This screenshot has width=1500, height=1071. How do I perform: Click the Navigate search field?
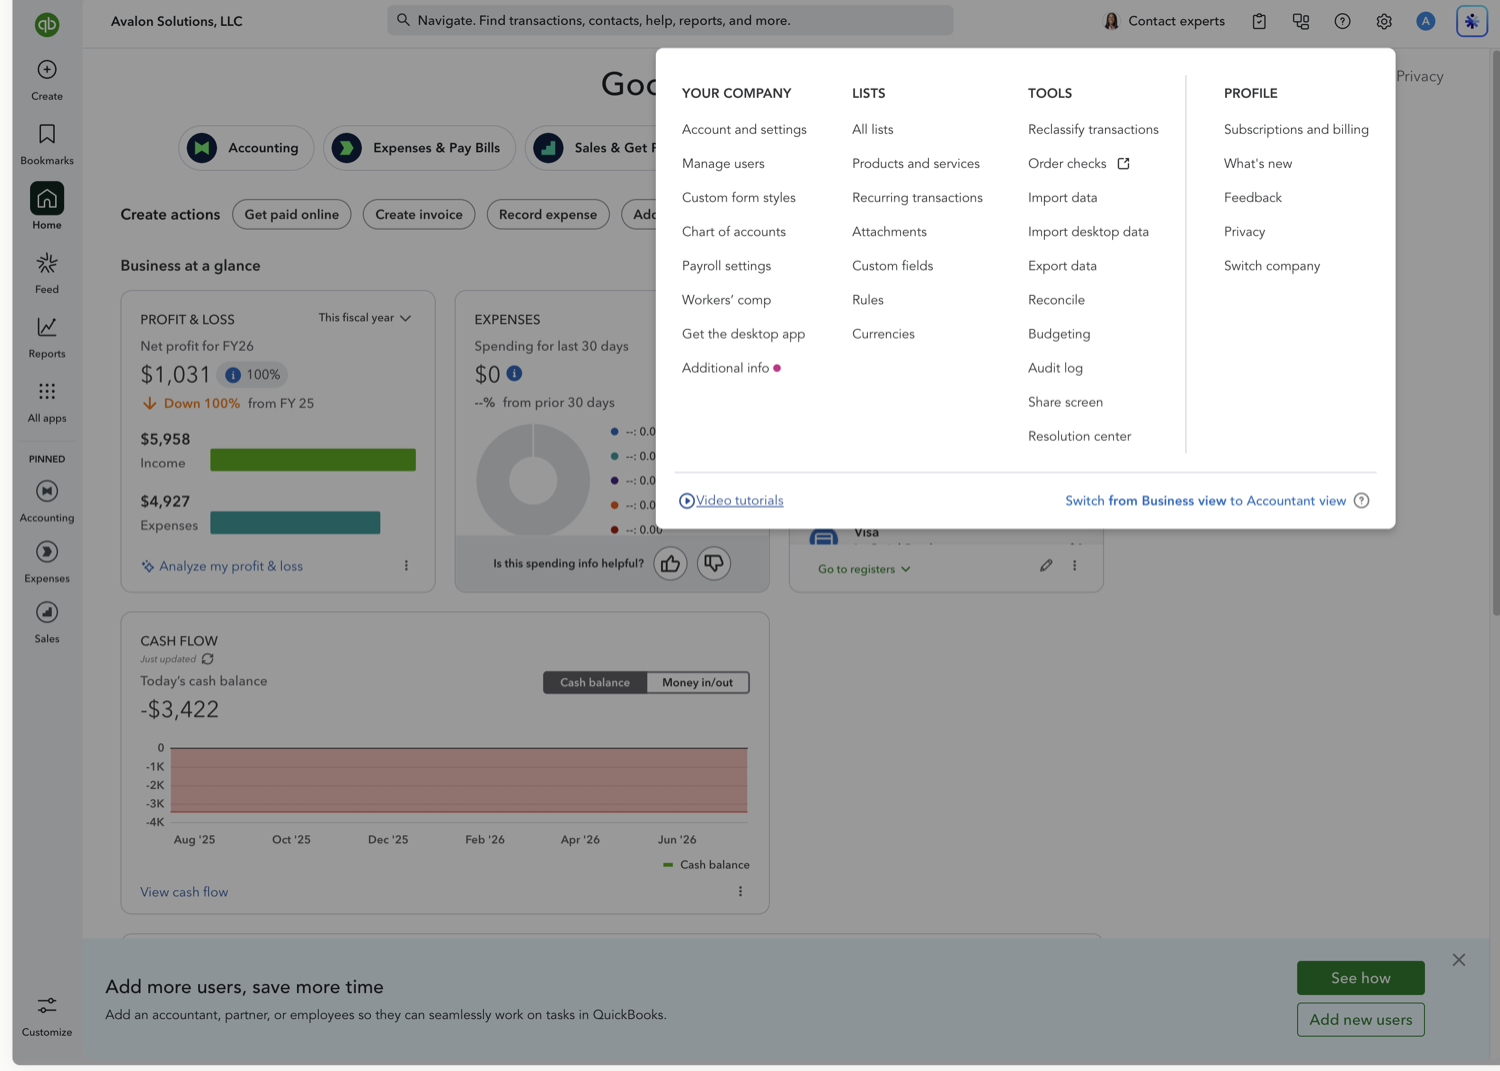pyautogui.click(x=670, y=20)
